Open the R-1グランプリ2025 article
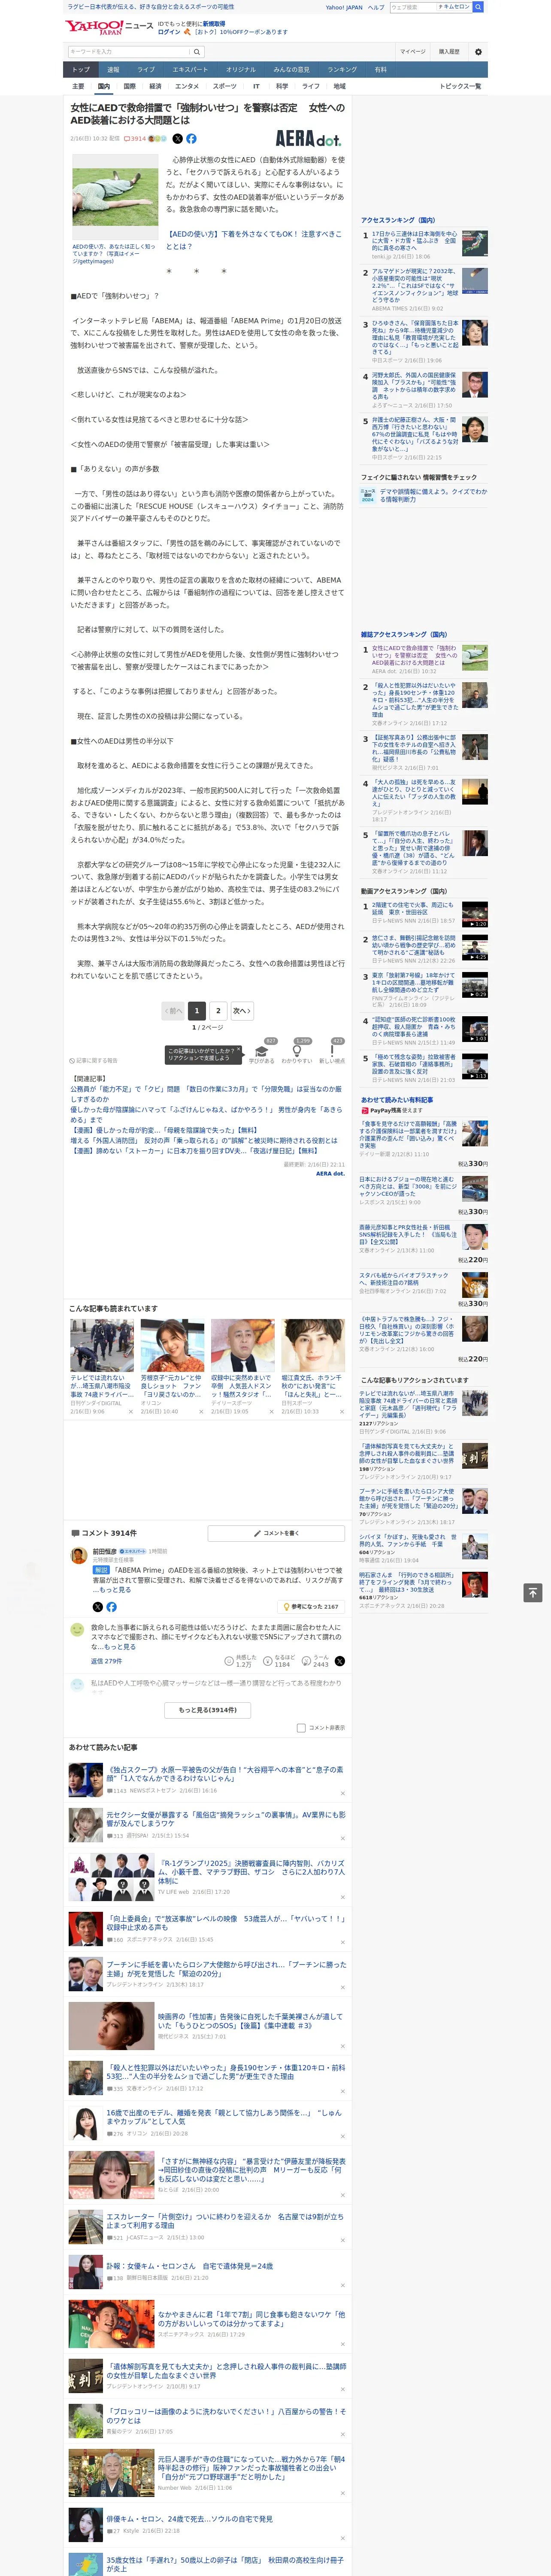The image size is (551, 2576). 251,1871
